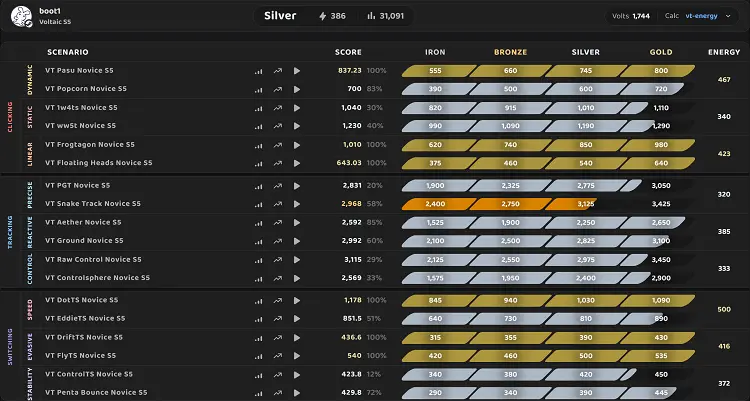
Task: Click the Silver rank badge at top
Action: [x=281, y=16]
